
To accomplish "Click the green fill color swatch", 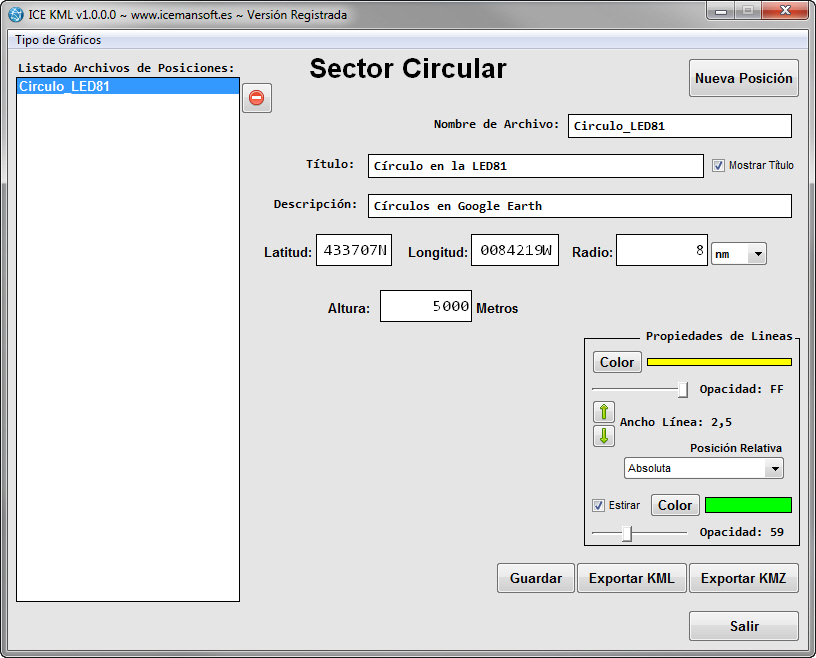I will [748, 505].
